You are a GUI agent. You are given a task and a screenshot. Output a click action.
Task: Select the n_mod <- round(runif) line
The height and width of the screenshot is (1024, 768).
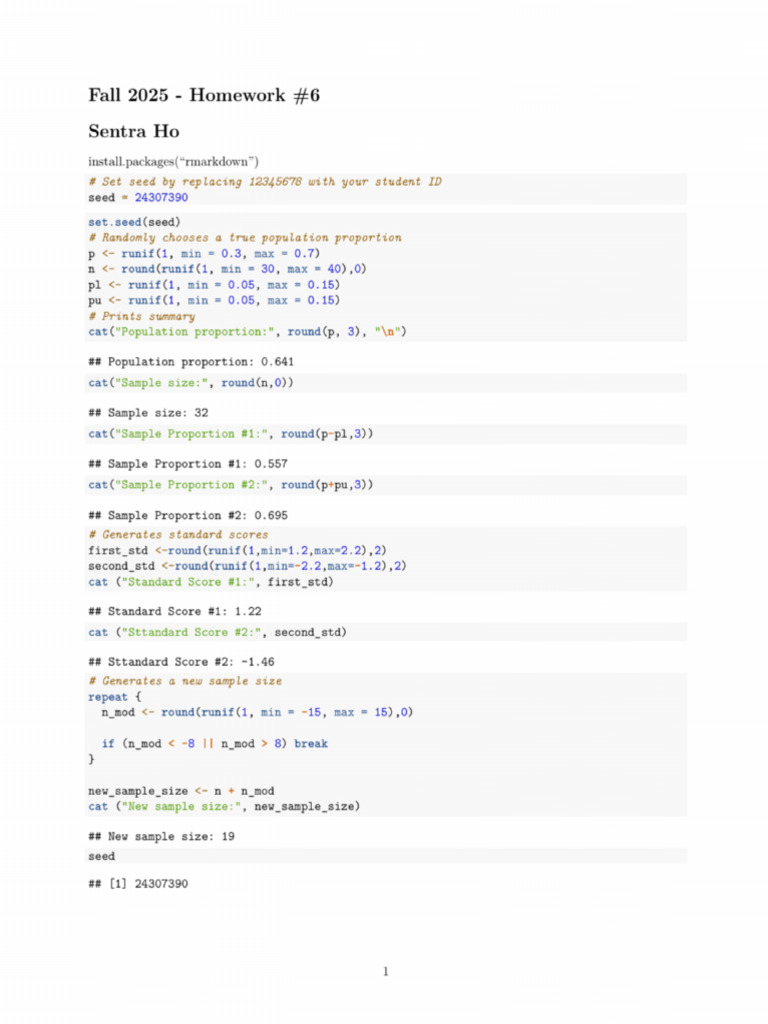(x=257, y=712)
